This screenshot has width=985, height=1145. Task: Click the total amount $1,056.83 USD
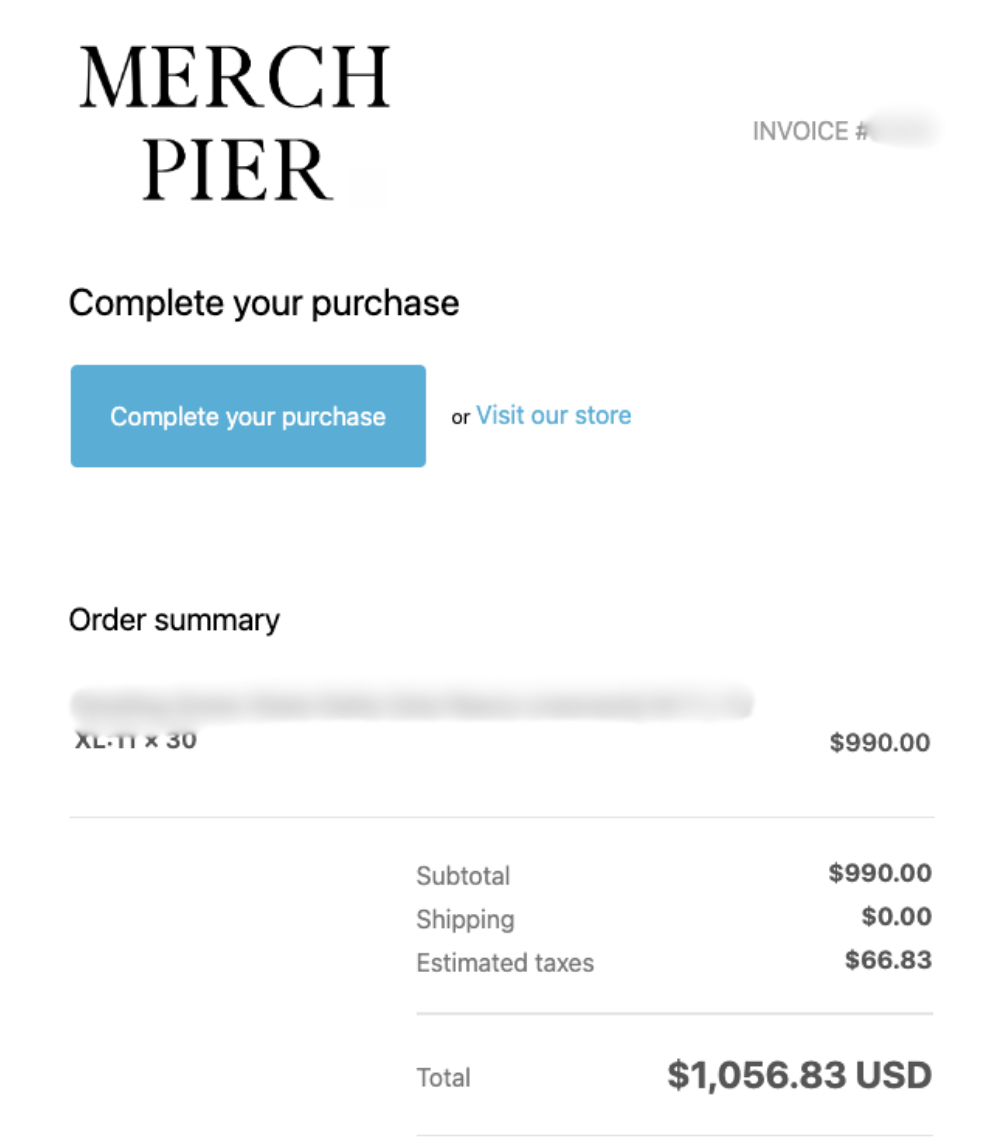tap(799, 1076)
